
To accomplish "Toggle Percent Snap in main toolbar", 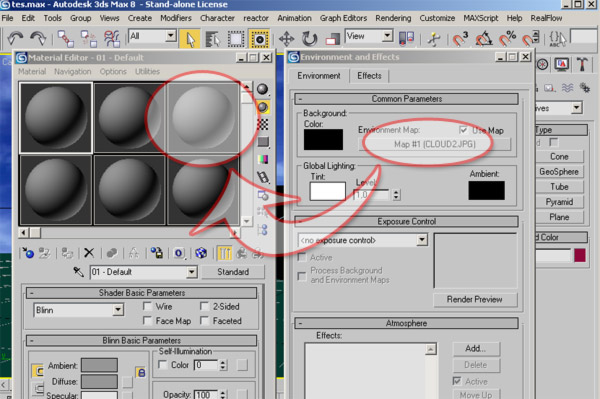I will pyautogui.click(x=507, y=39).
